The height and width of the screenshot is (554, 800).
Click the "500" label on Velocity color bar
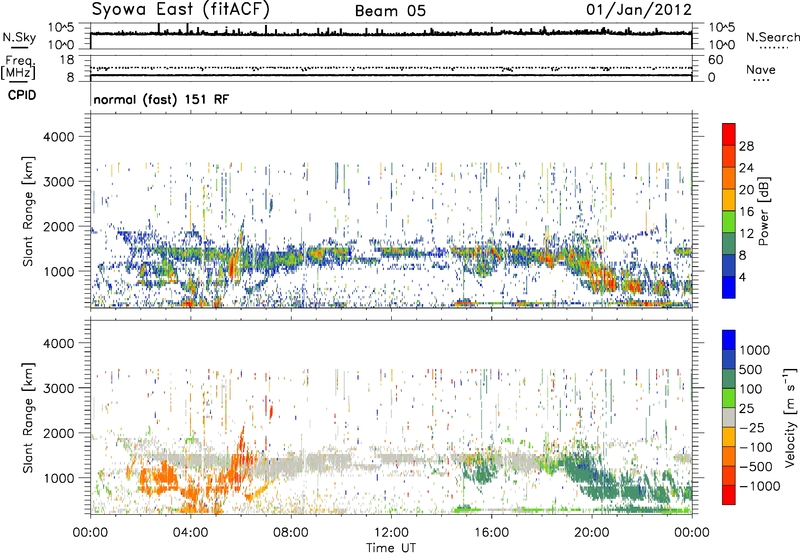(752, 369)
